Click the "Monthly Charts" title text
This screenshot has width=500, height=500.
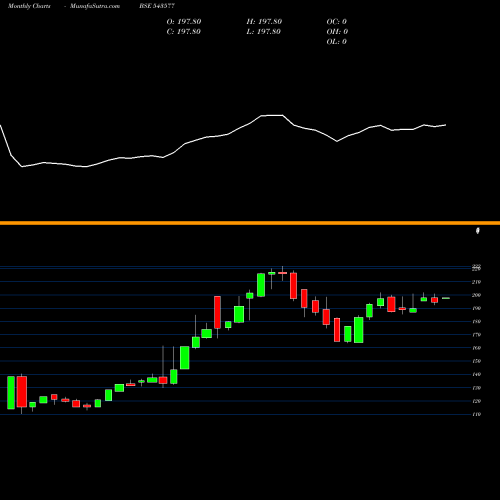[x=29, y=6]
